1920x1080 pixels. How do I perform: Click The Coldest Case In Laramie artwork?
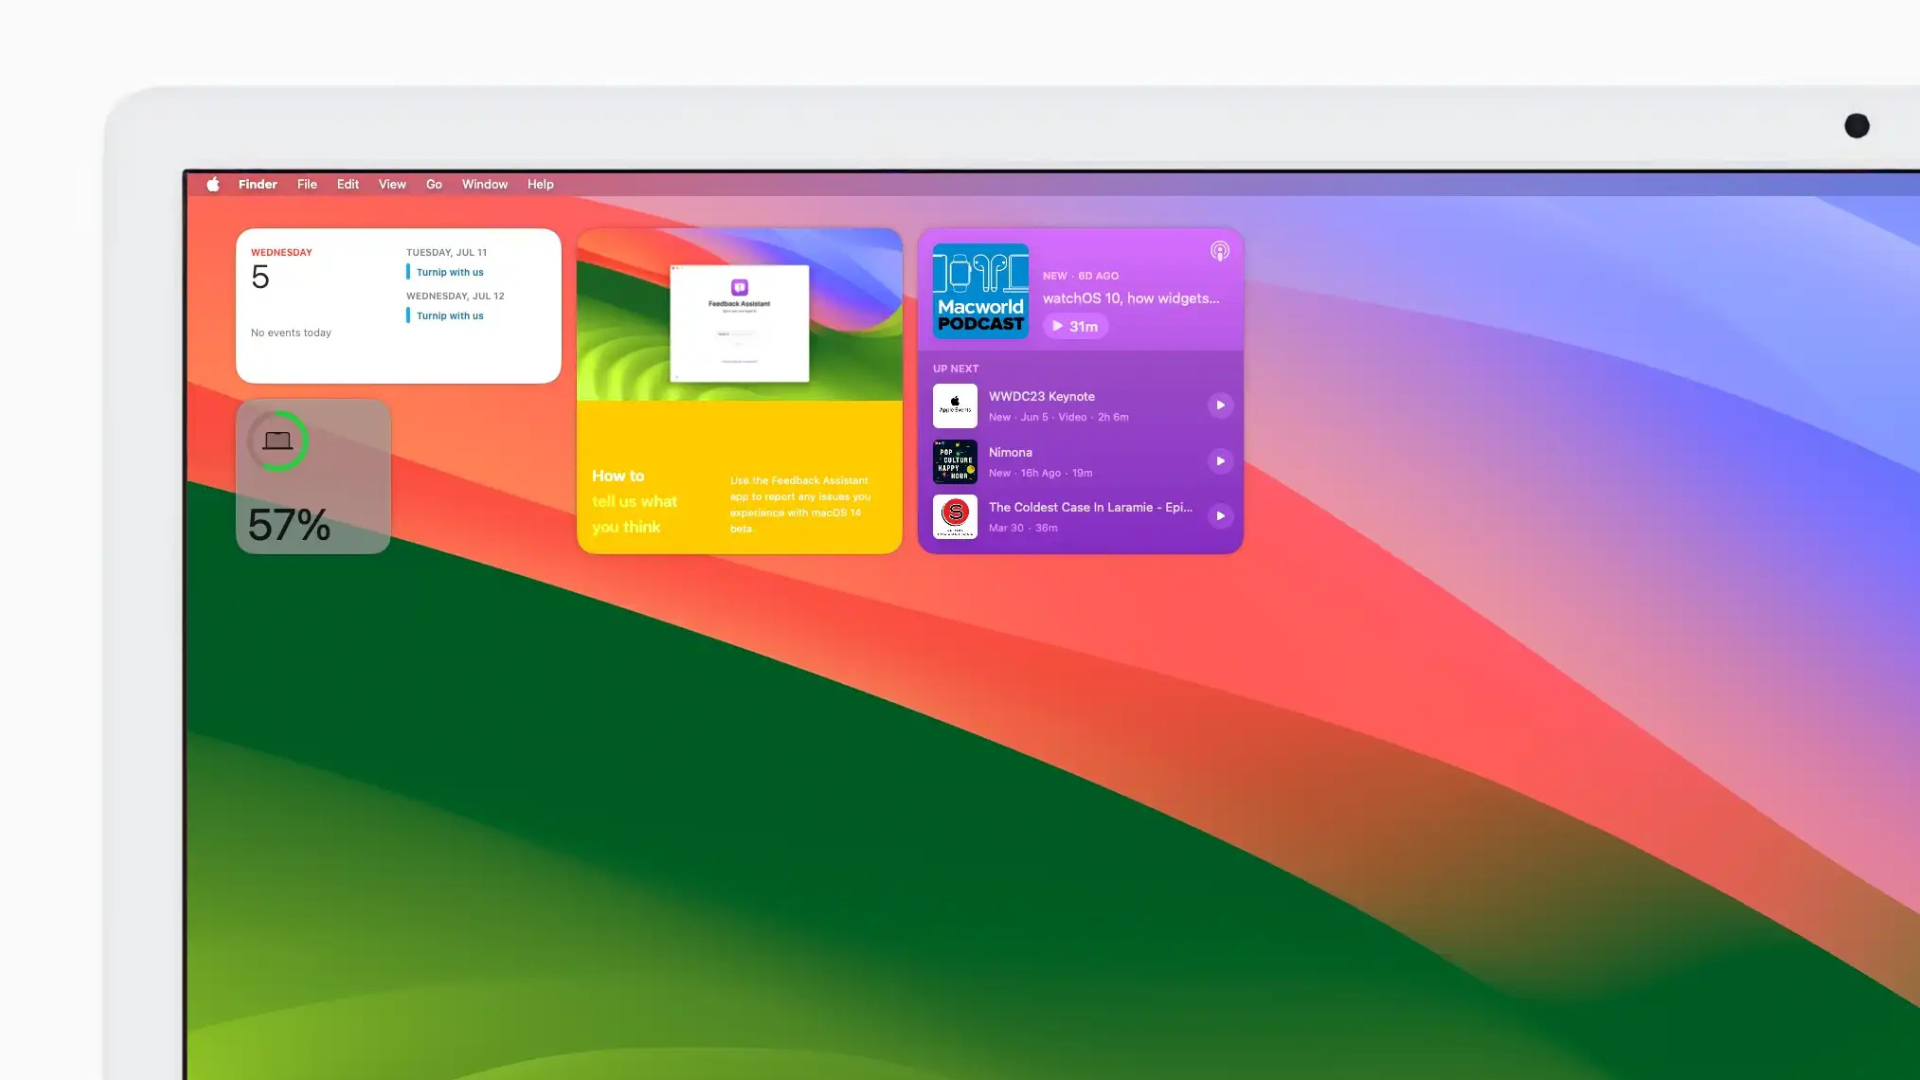955,516
